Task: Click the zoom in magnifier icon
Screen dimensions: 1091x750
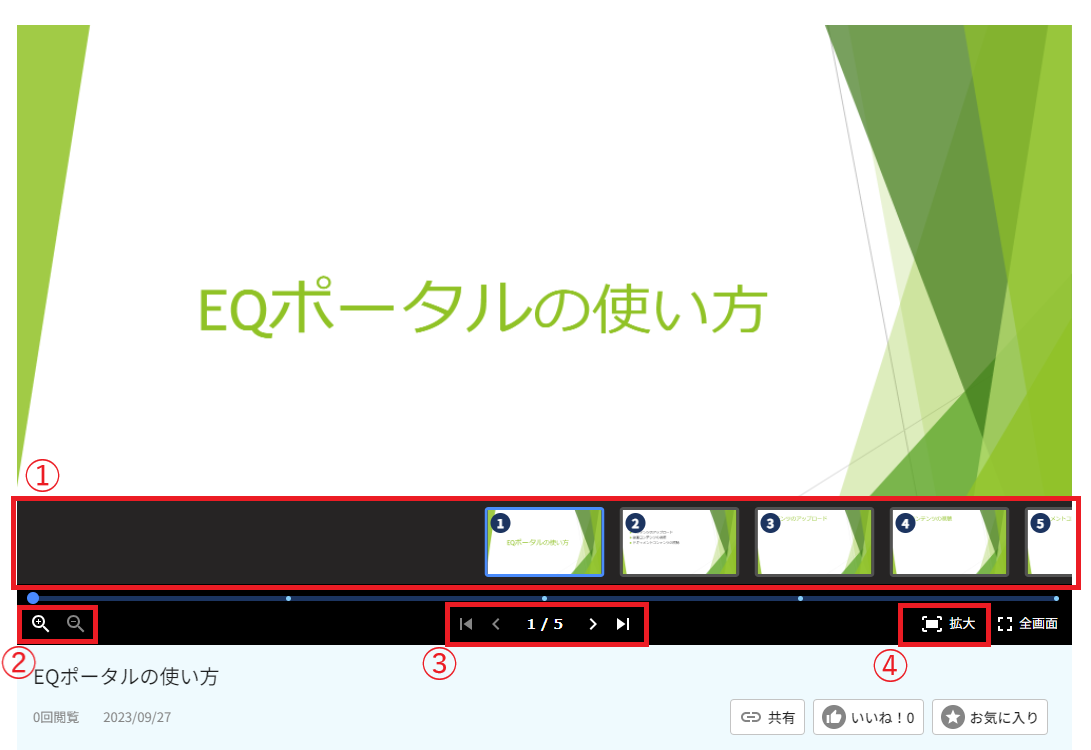Action: click(x=40, y=624)
